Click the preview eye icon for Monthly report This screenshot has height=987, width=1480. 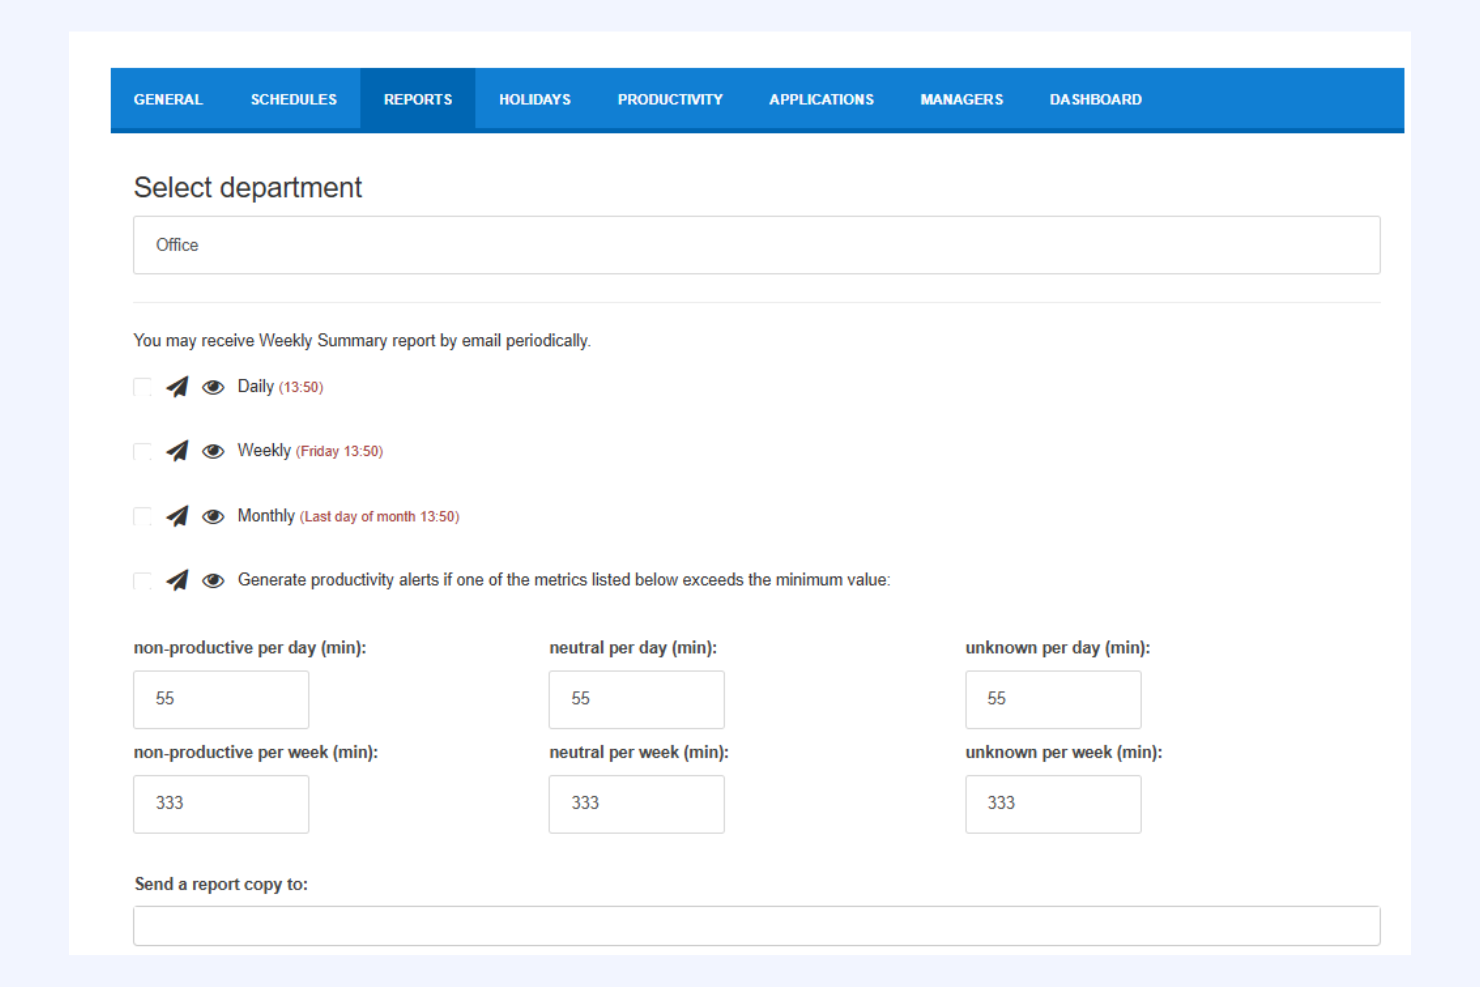click(x=213, y=516)
